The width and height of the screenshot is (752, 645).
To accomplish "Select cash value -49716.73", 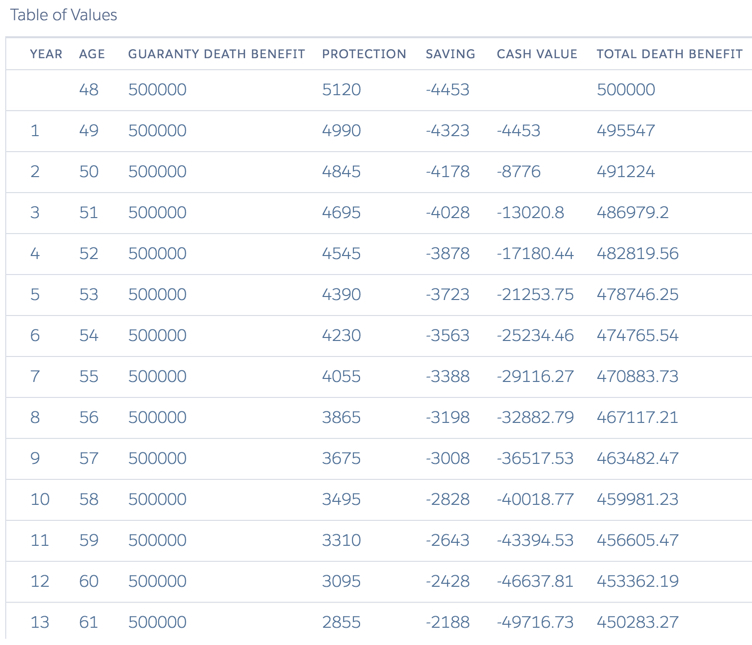I will click(535, 622).
